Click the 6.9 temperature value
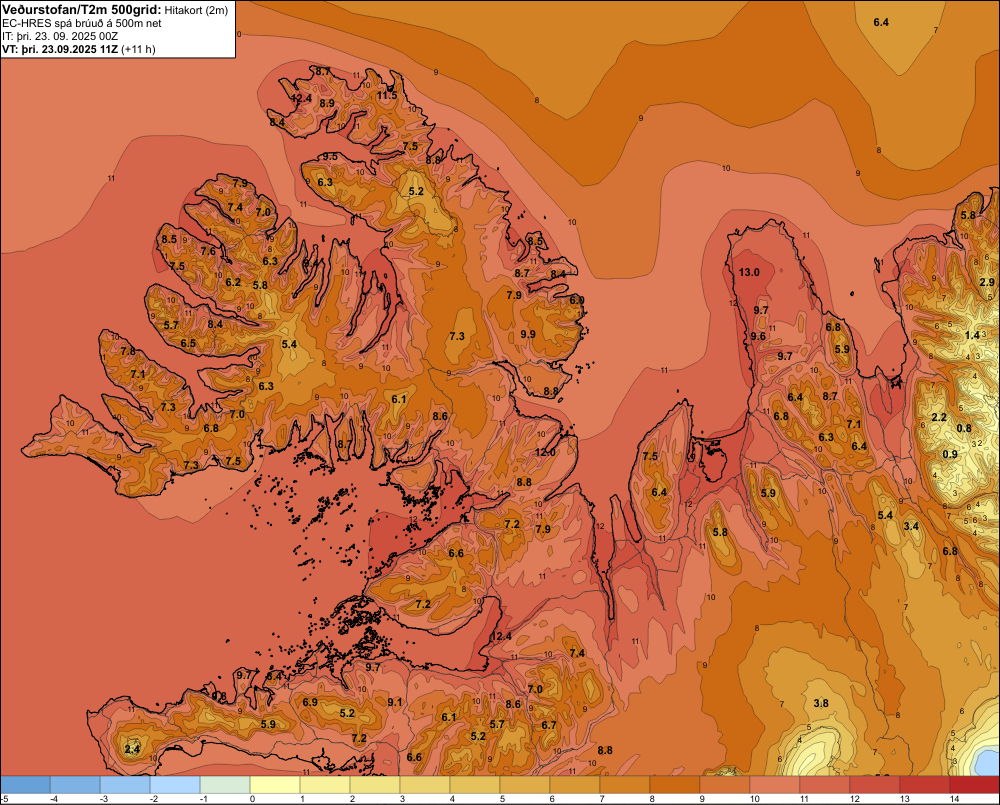 tap(310, 702)
